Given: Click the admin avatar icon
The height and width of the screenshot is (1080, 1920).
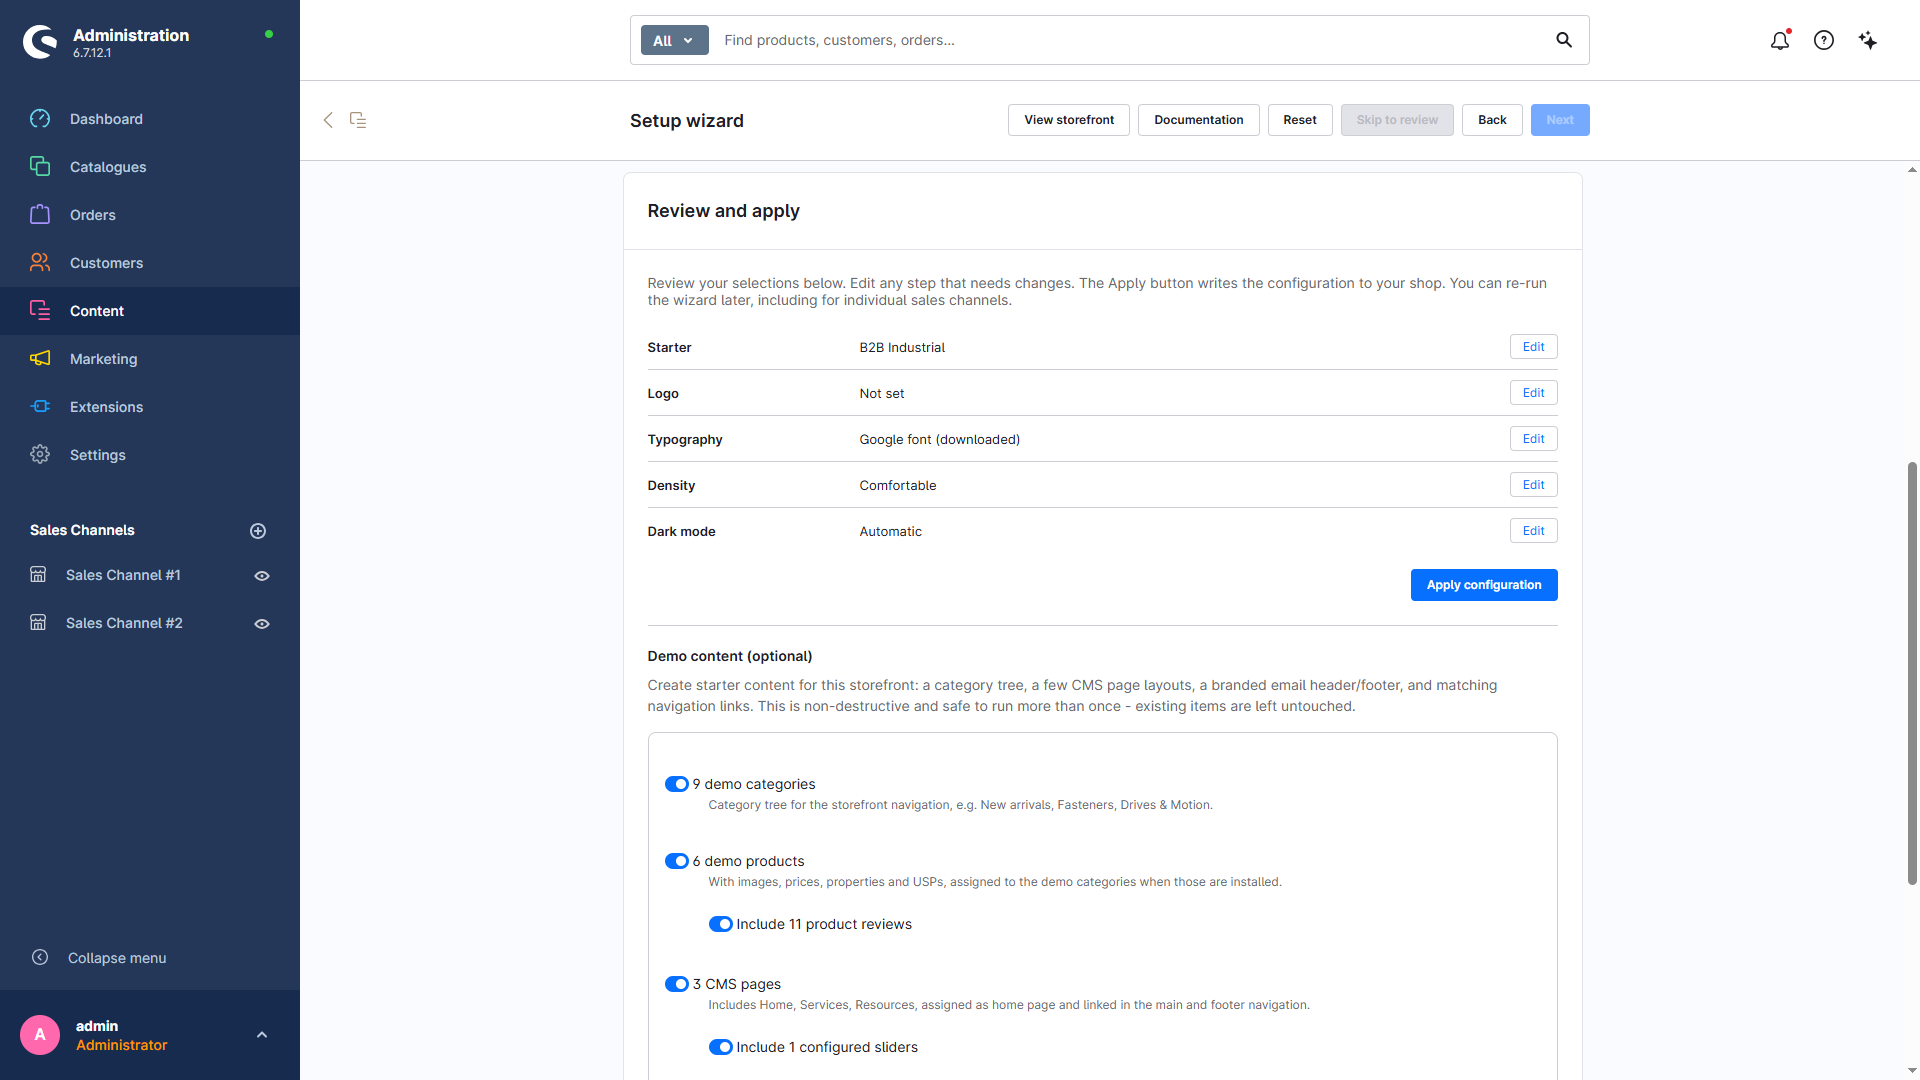Looking at the screenshot, I should (x=40, y=1035).
